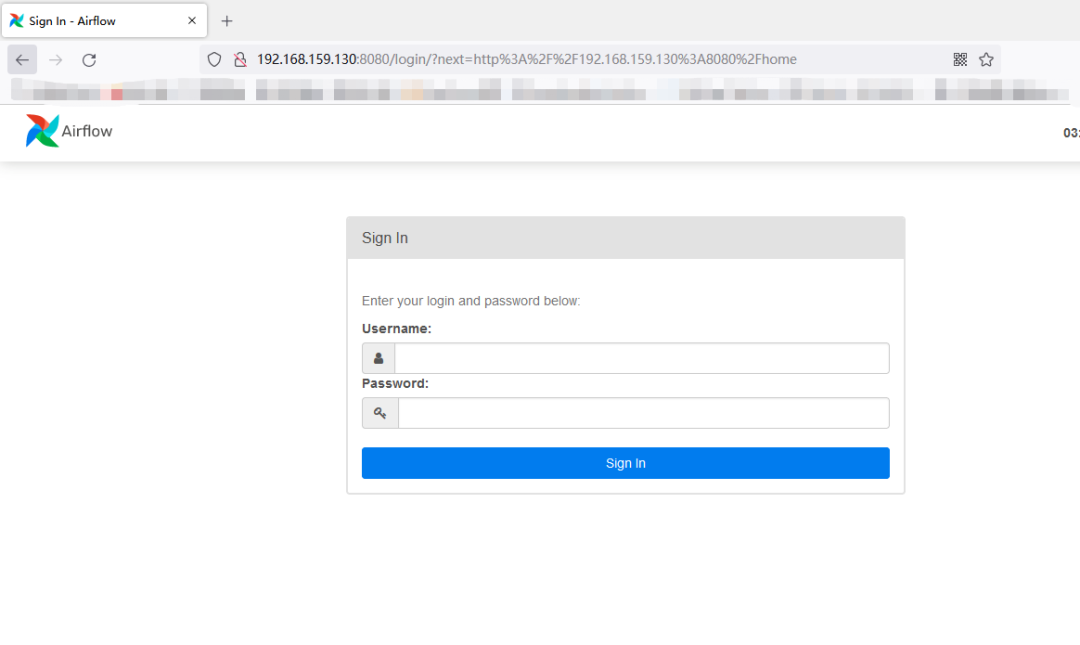
Task: Click the clock time in Airflow navbar
Action: point(1071,133)
